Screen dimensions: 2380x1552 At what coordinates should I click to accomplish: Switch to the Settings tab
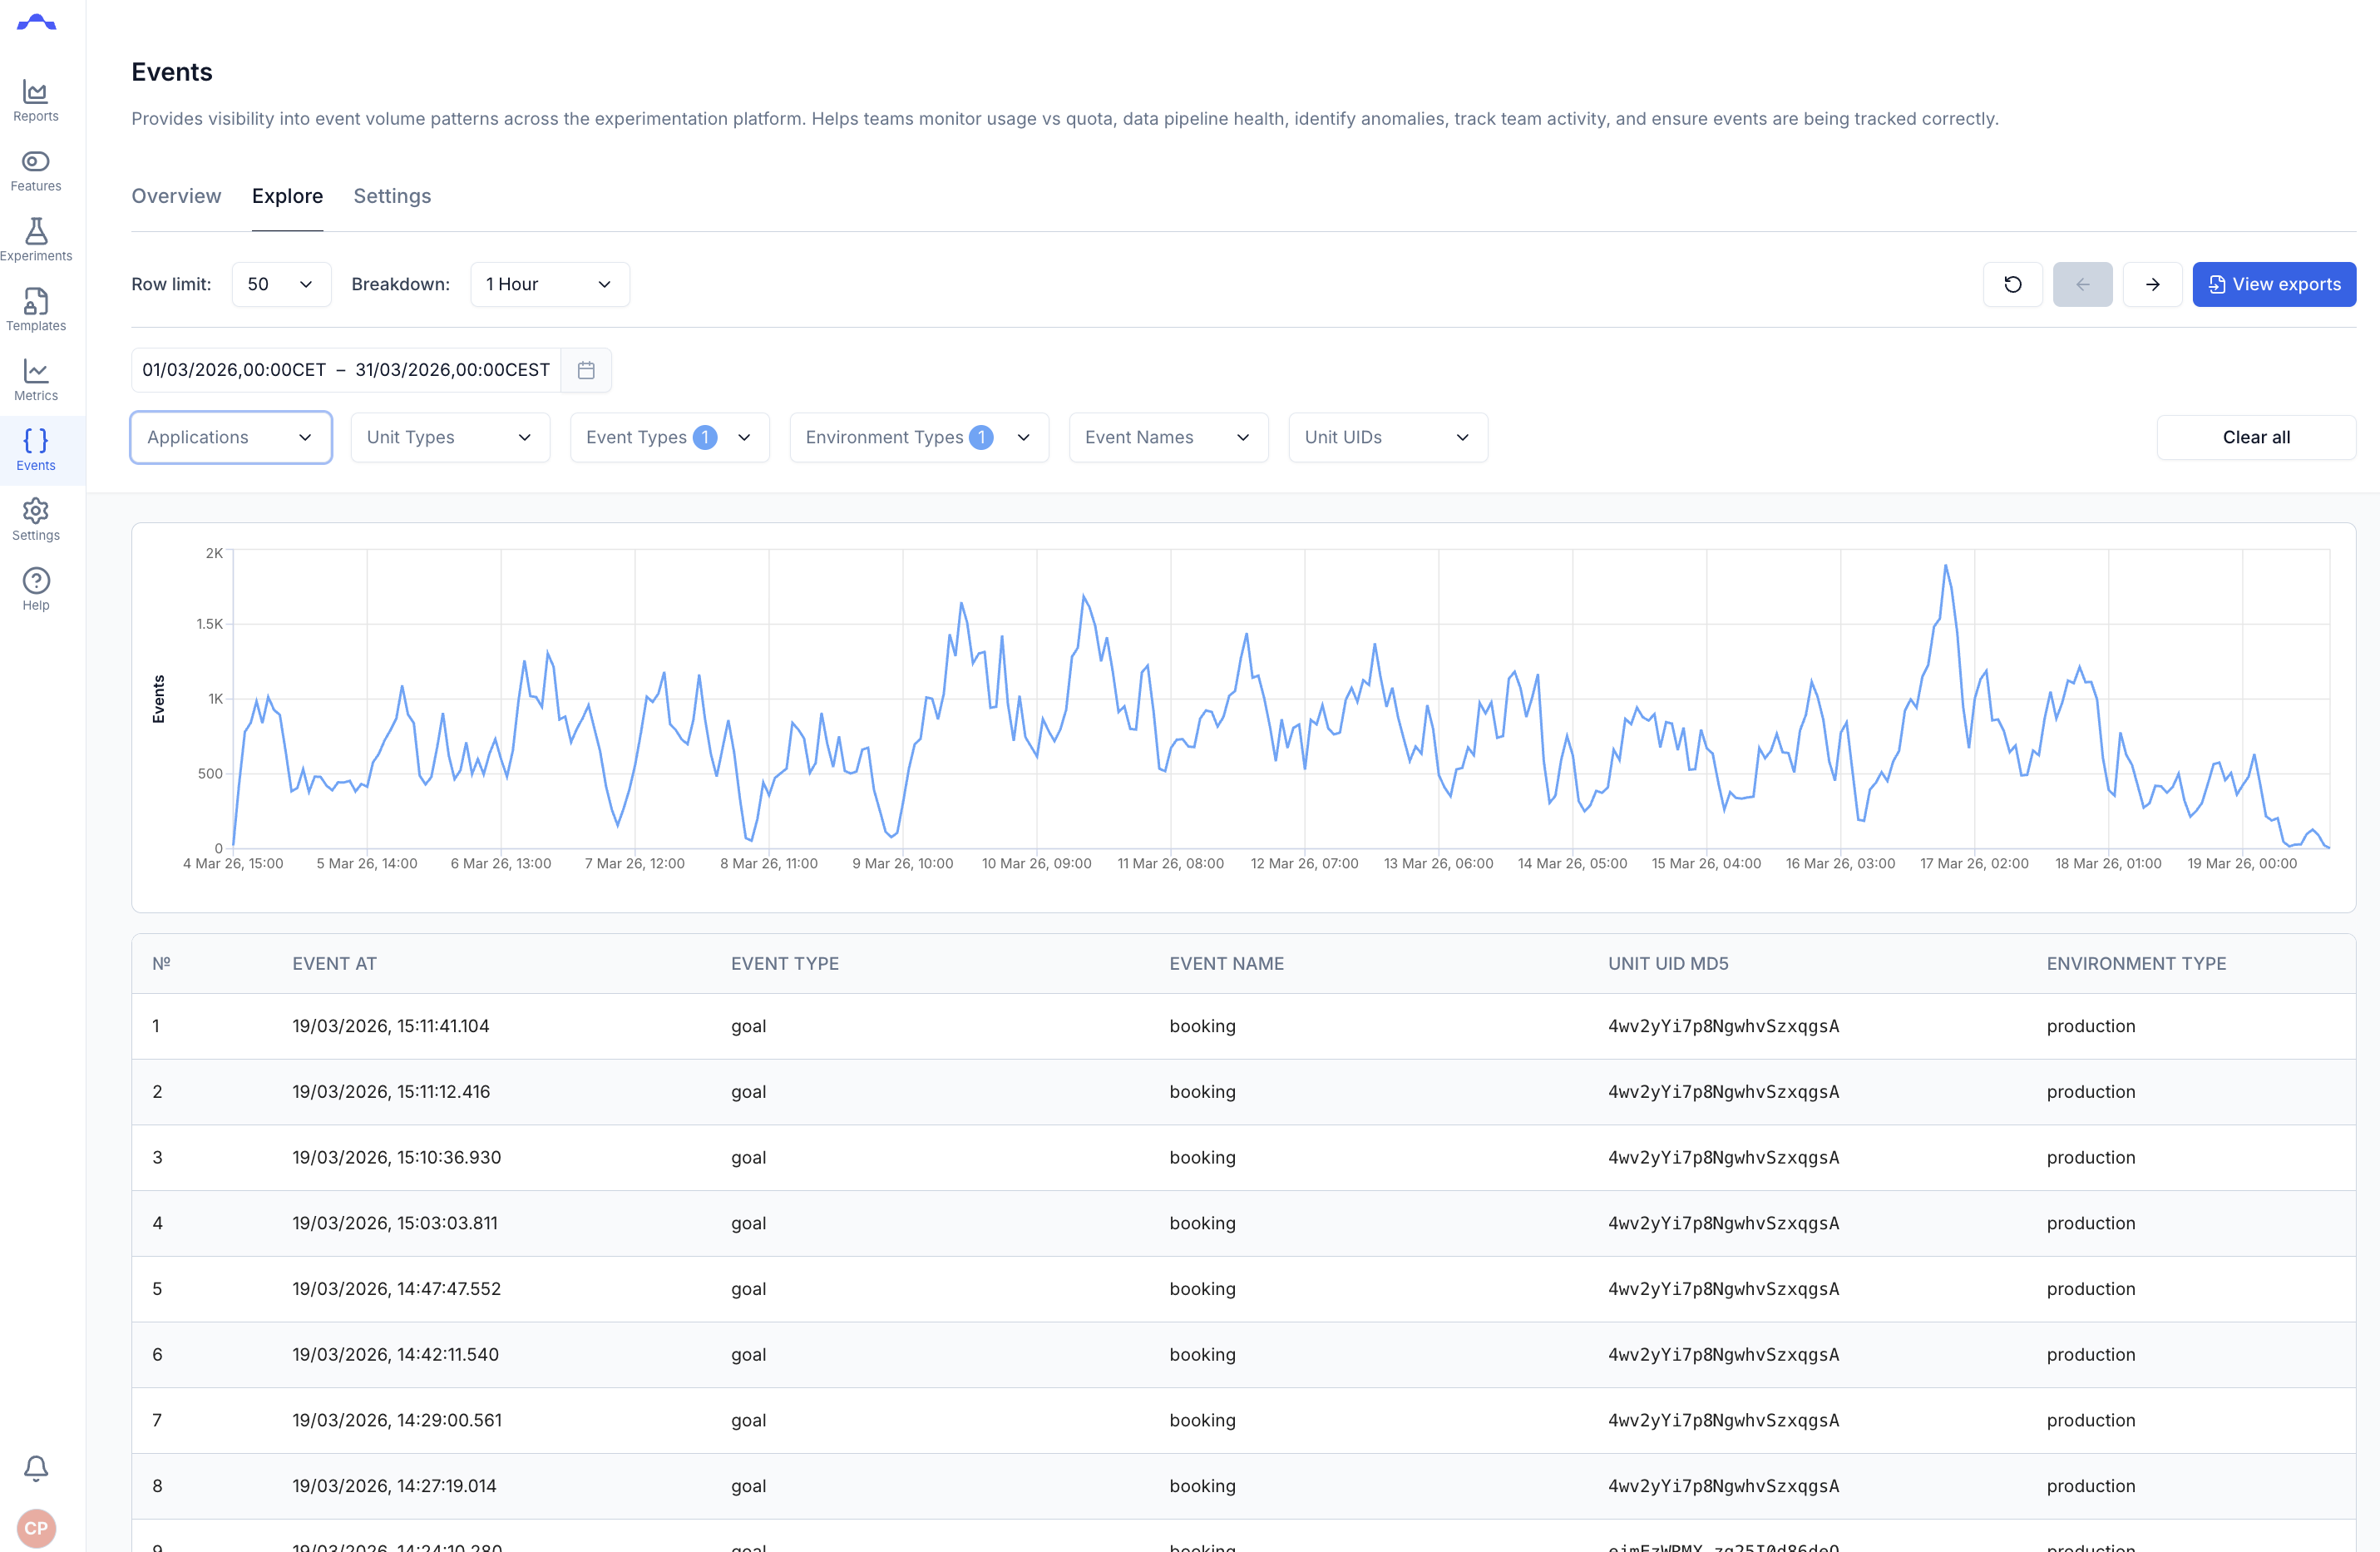click(392, 196)
